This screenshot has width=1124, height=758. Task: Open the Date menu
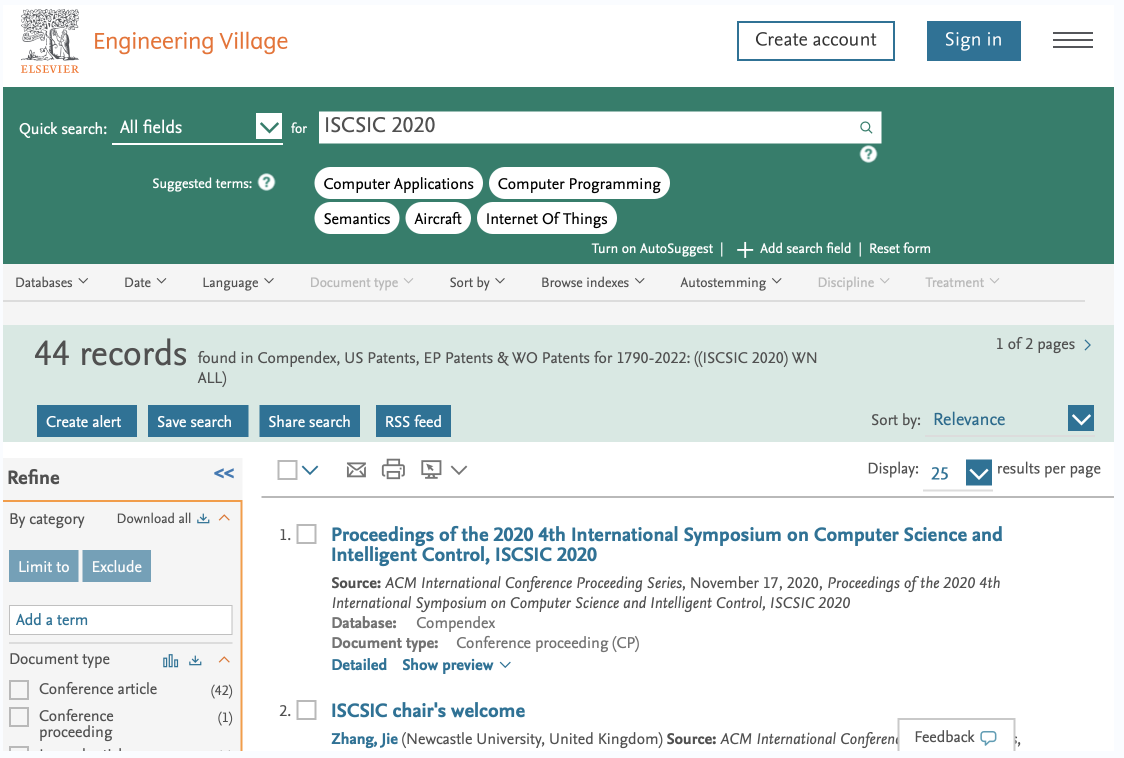145,282
